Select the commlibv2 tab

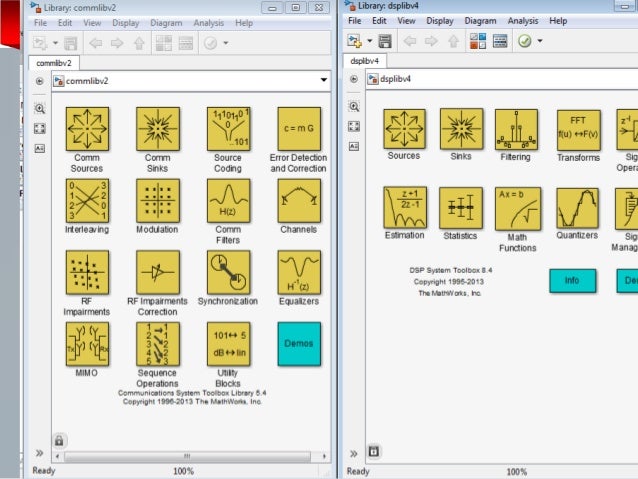click(54, 63)
